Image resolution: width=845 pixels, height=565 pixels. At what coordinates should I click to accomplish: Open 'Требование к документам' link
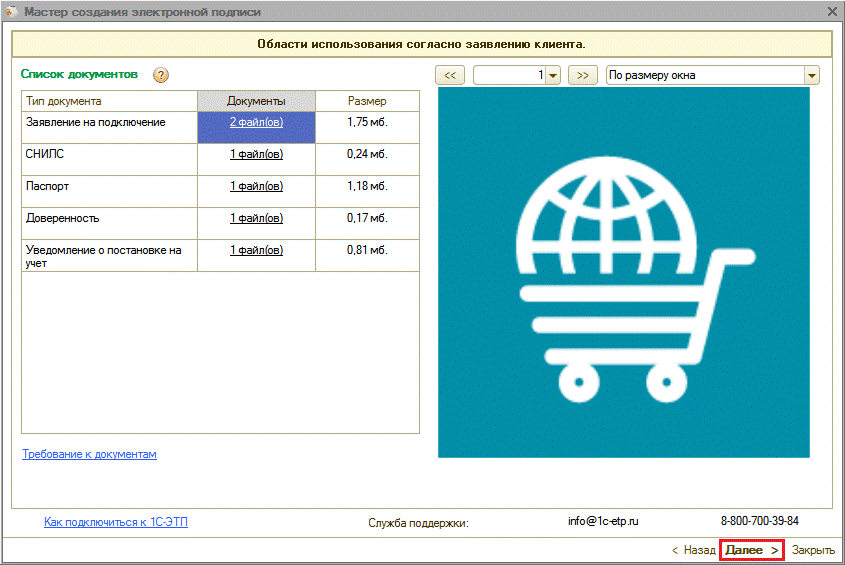(89, 454)
